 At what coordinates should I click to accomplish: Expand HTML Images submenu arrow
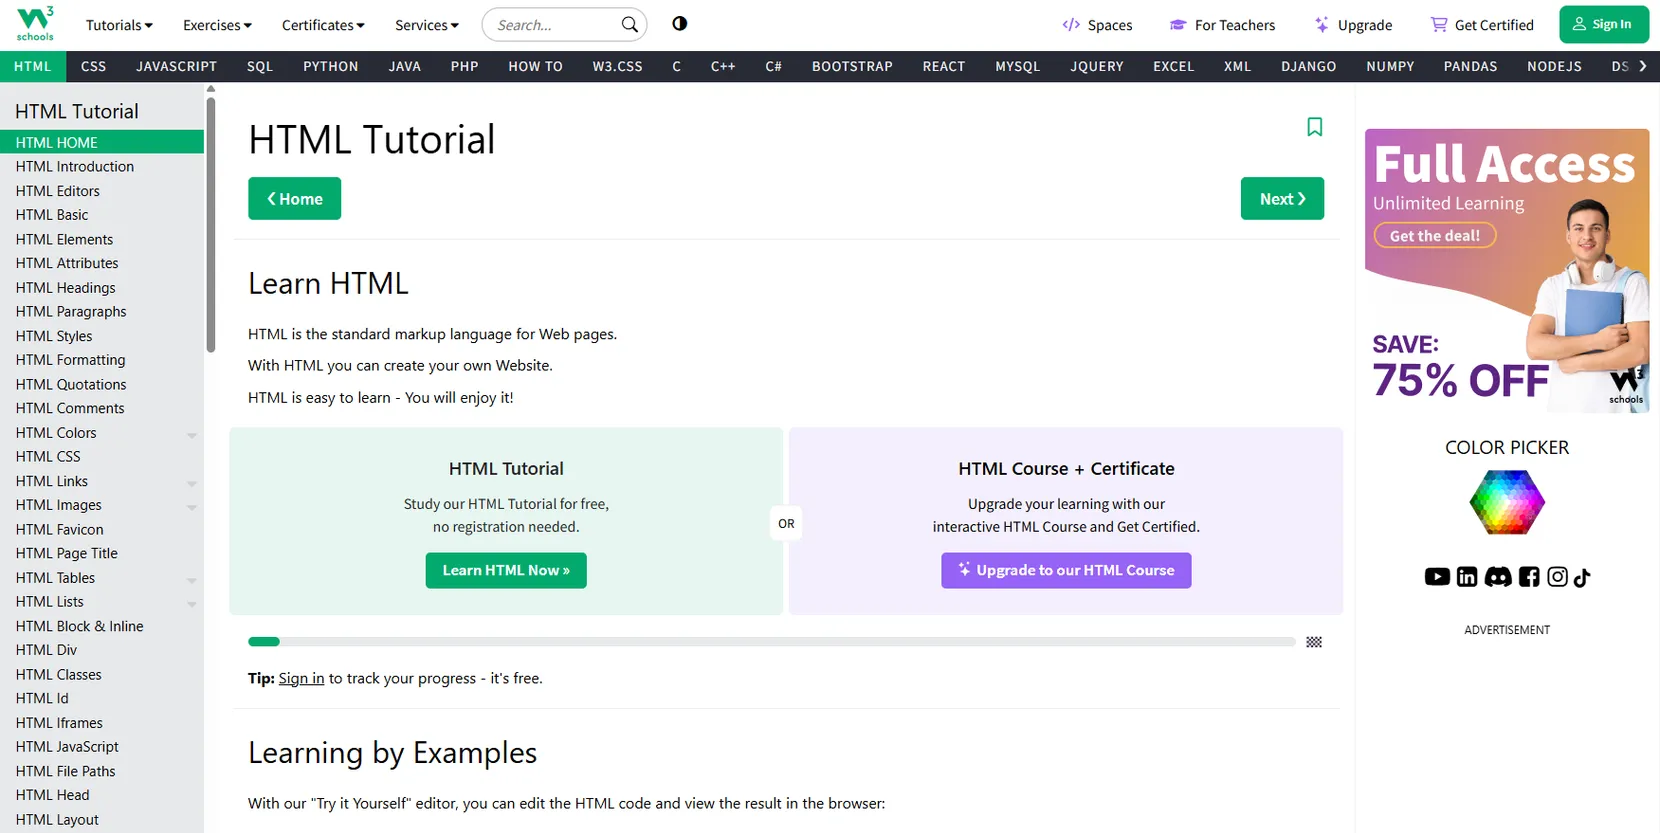pos(192,507)
